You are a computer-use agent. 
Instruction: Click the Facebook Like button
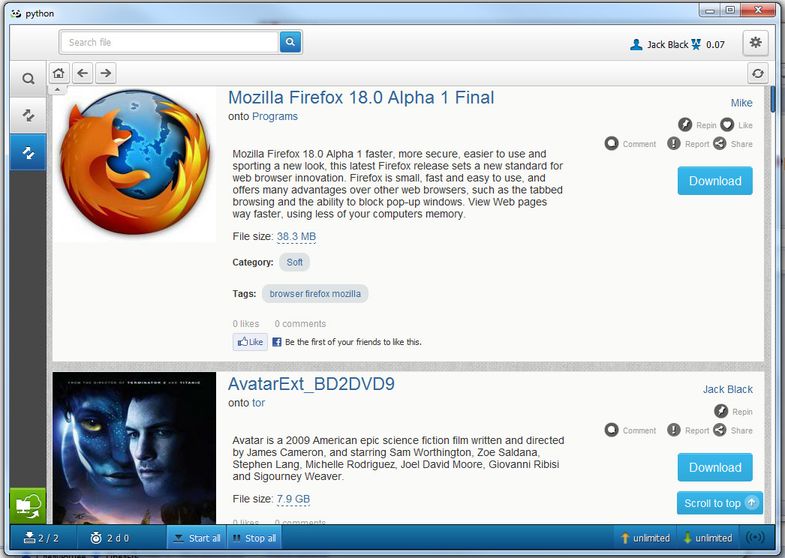(250, 342)
